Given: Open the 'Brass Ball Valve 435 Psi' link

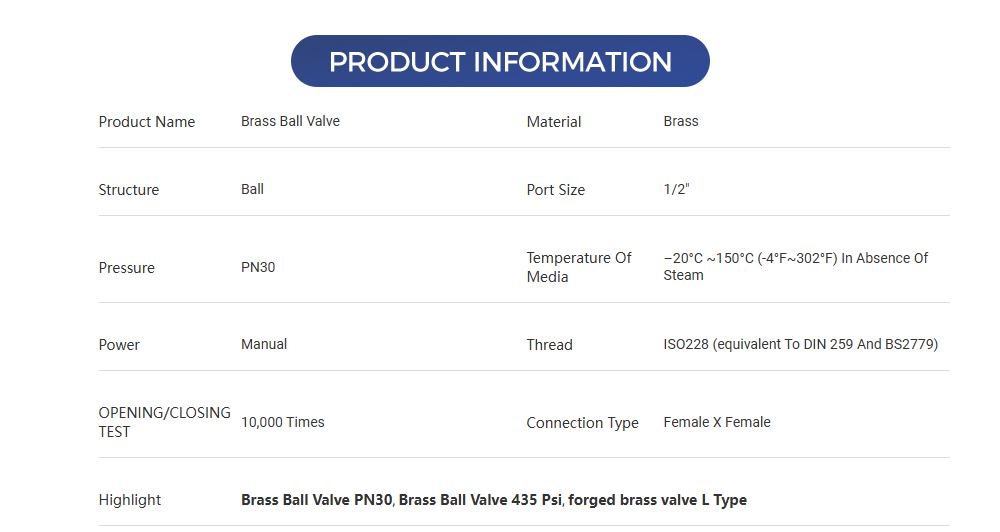Looking at the screenshot, I should 481,500.
